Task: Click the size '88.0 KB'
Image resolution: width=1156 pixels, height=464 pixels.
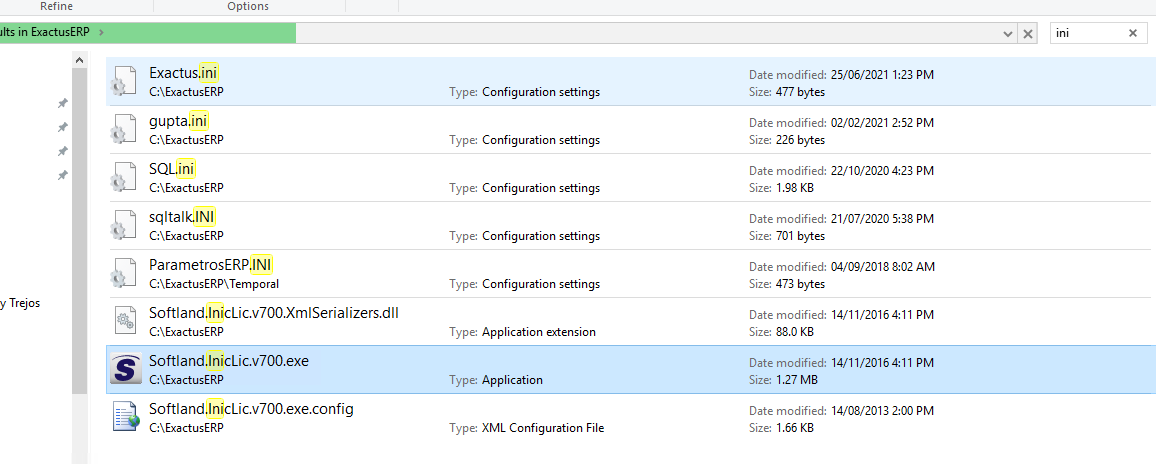Action: (x=795, y=332)
